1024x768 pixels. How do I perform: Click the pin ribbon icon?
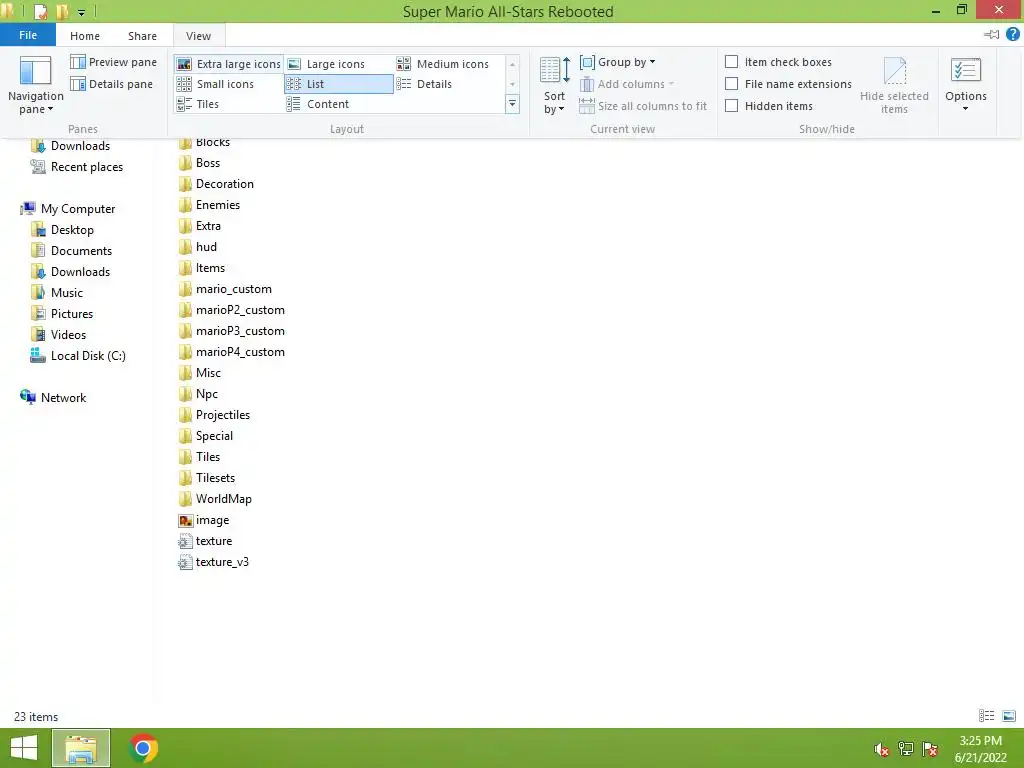point(991,35)
